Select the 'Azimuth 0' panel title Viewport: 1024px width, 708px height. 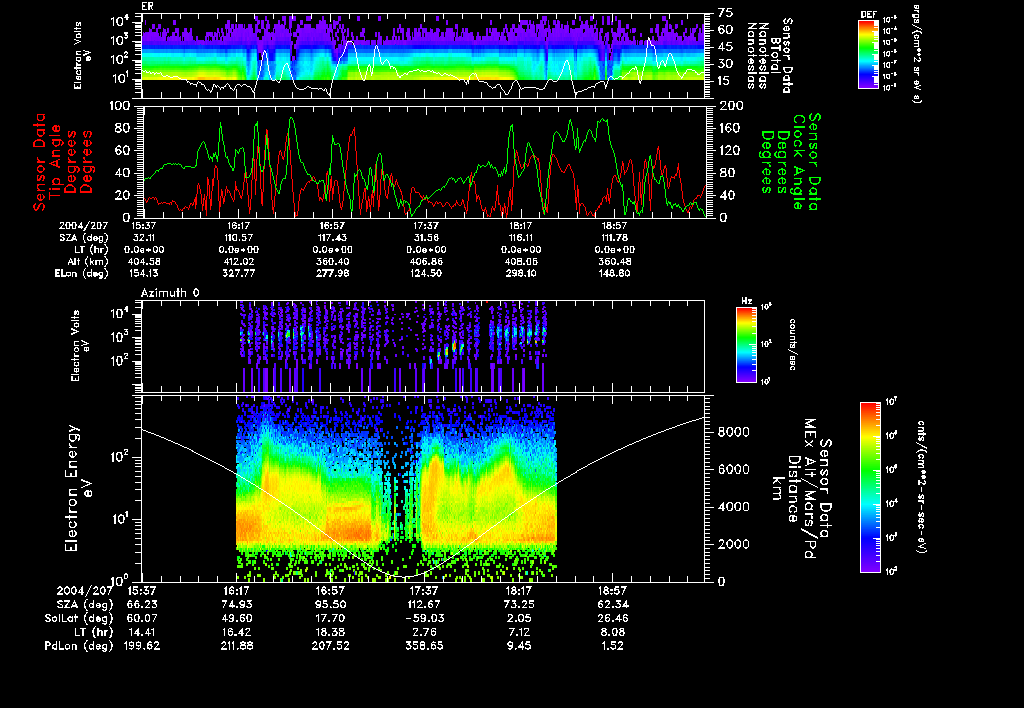[x=170, y=293]
